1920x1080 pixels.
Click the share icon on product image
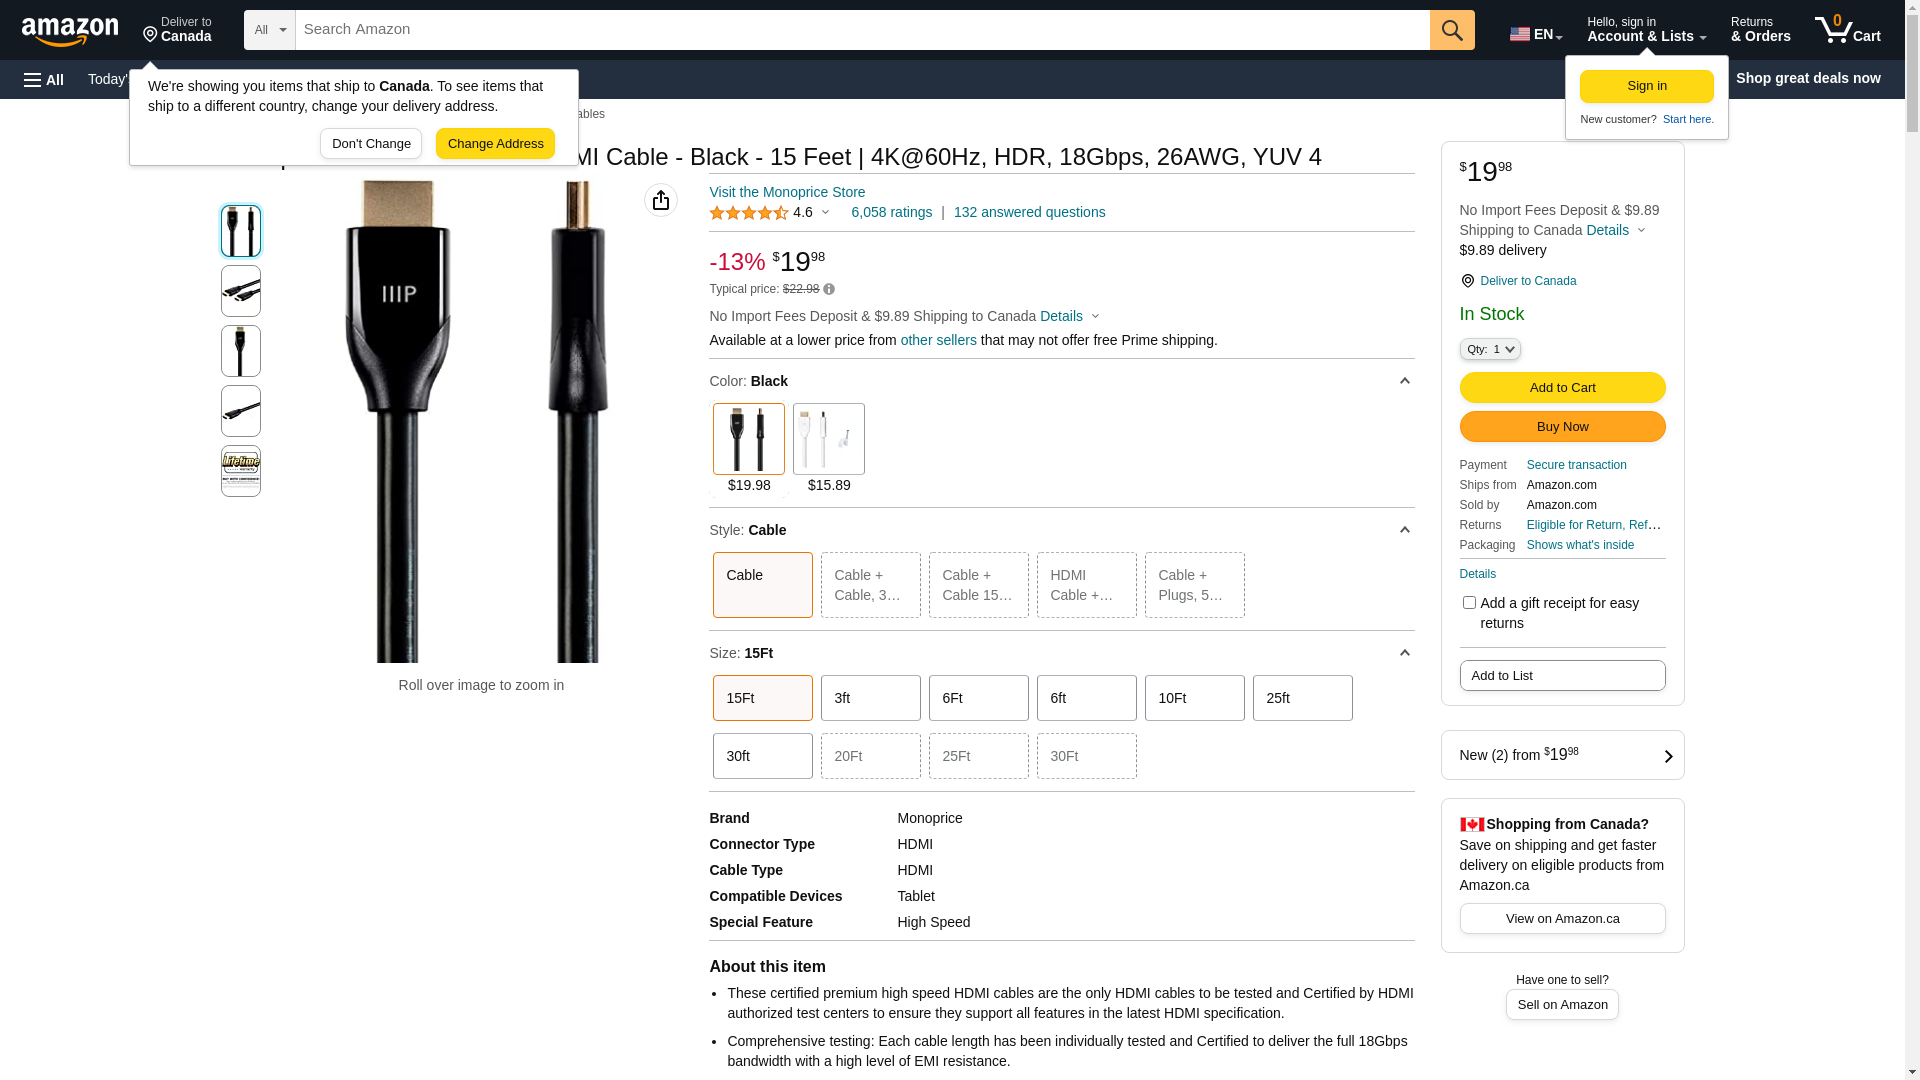coord(661,201)
